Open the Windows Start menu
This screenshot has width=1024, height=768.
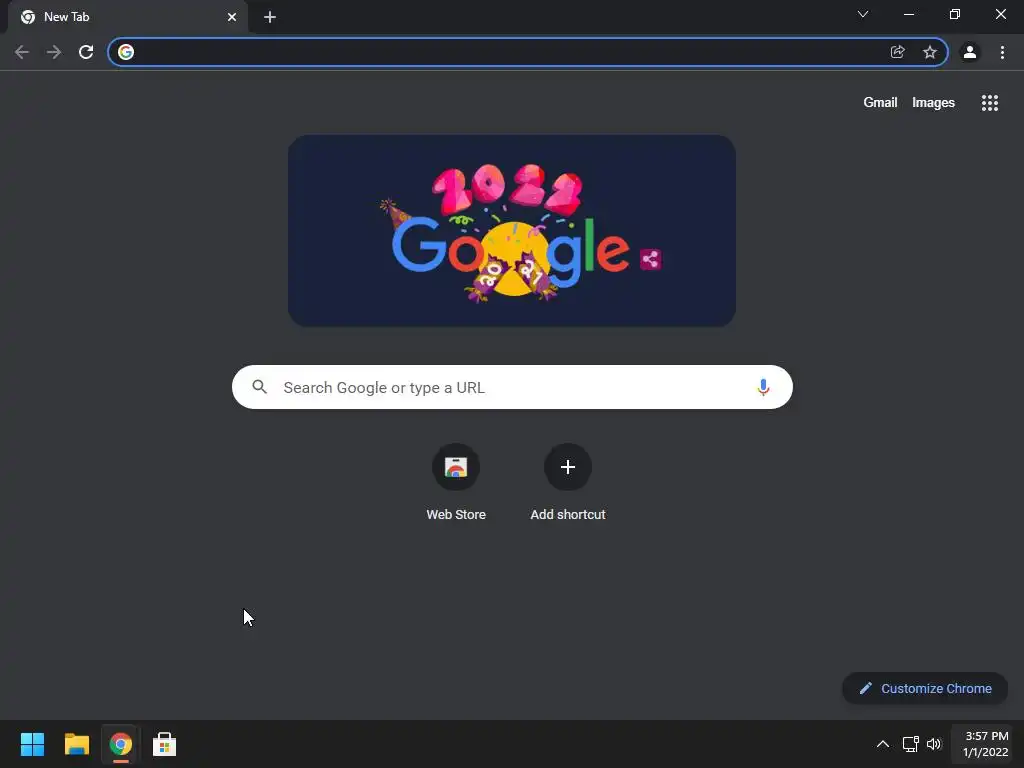[x=32, y=744]
